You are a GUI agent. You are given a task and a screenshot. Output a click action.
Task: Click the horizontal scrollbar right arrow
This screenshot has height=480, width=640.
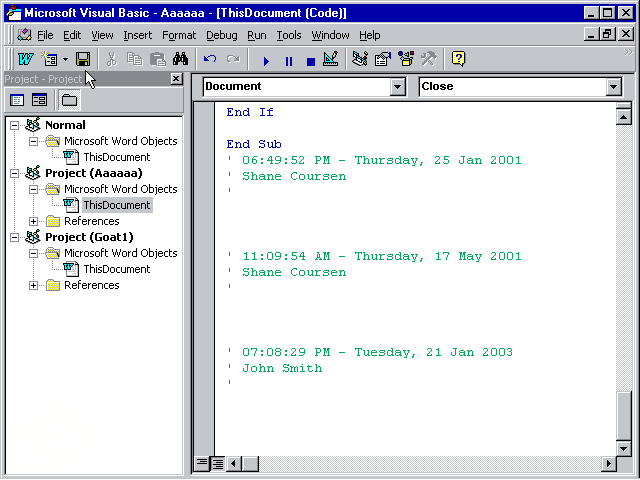(609, 464)
